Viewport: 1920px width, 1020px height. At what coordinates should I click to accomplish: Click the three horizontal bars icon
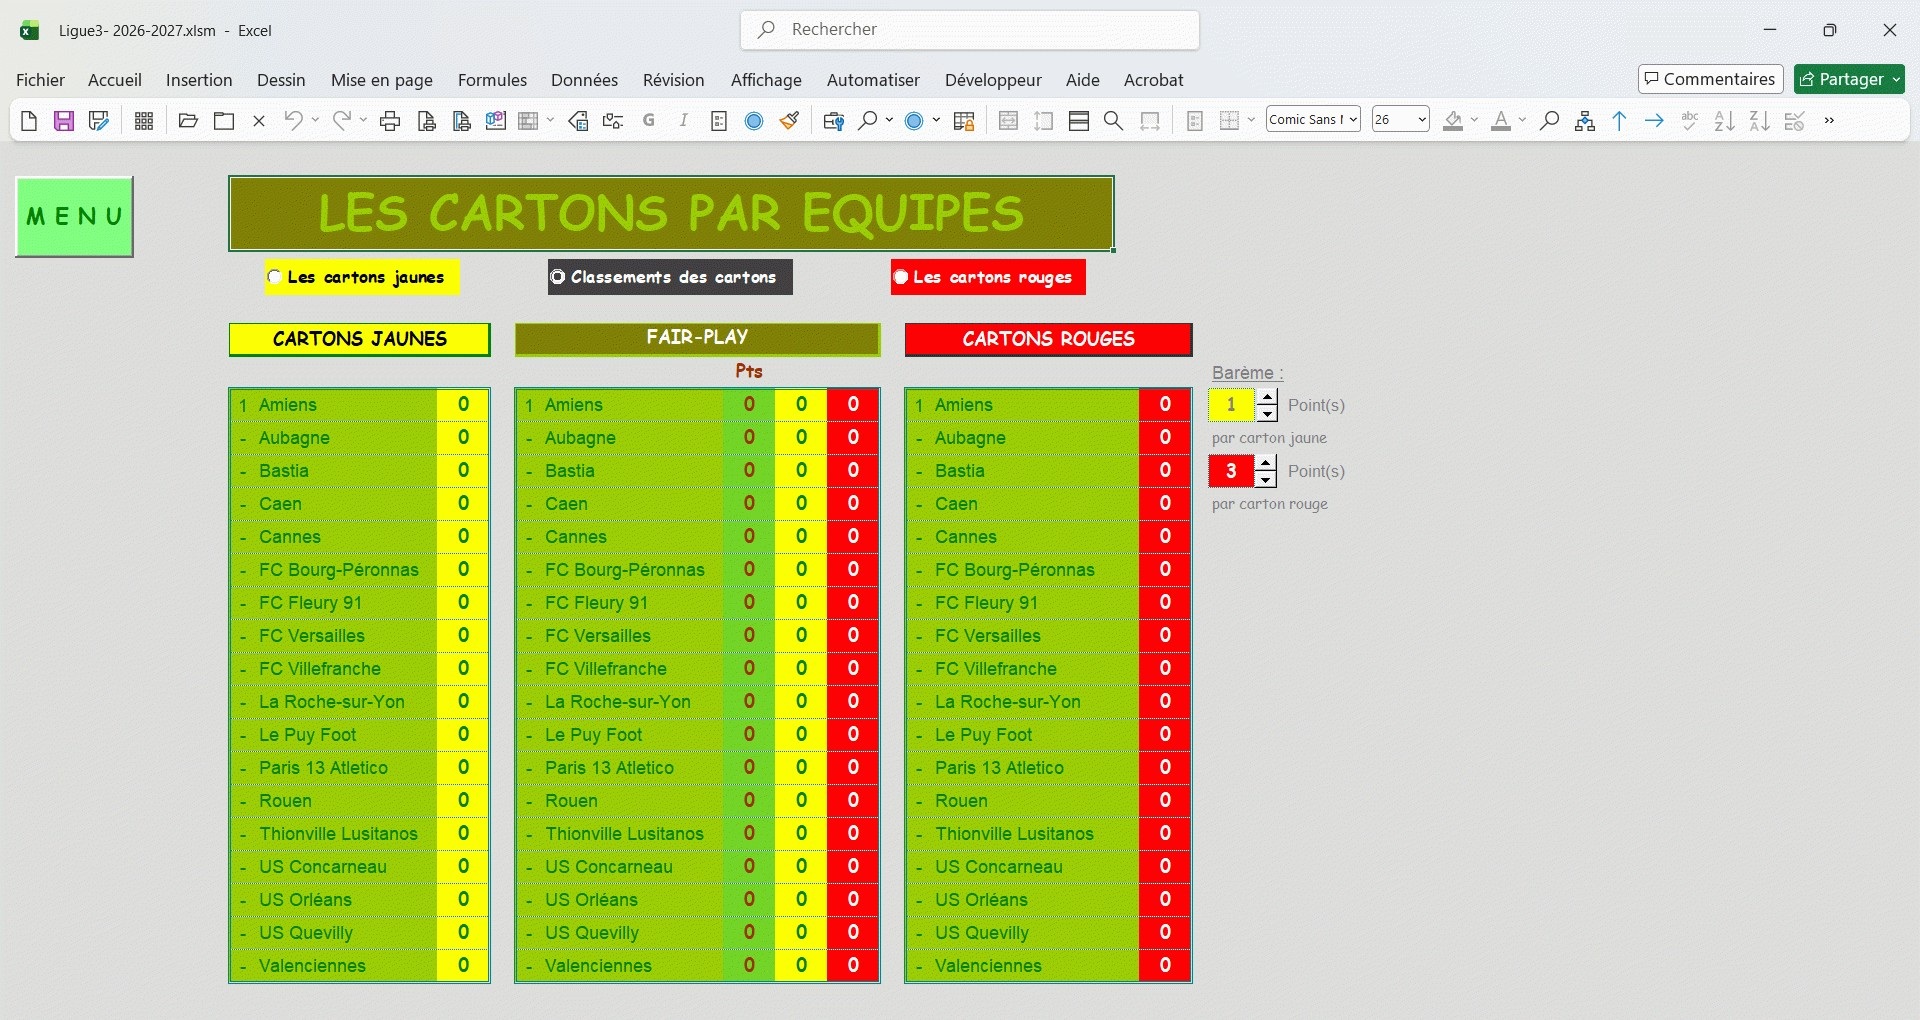tap(1079, 121)
